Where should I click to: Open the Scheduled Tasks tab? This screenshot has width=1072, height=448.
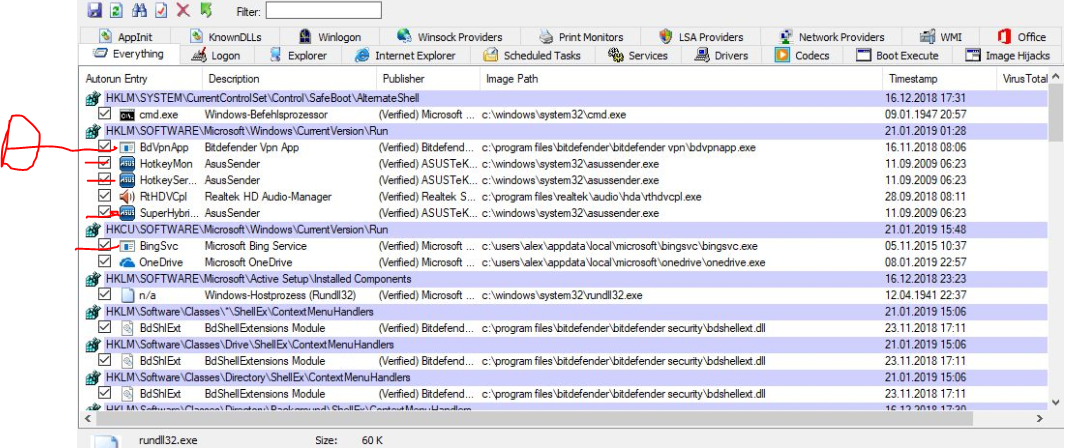click(533, 55)
